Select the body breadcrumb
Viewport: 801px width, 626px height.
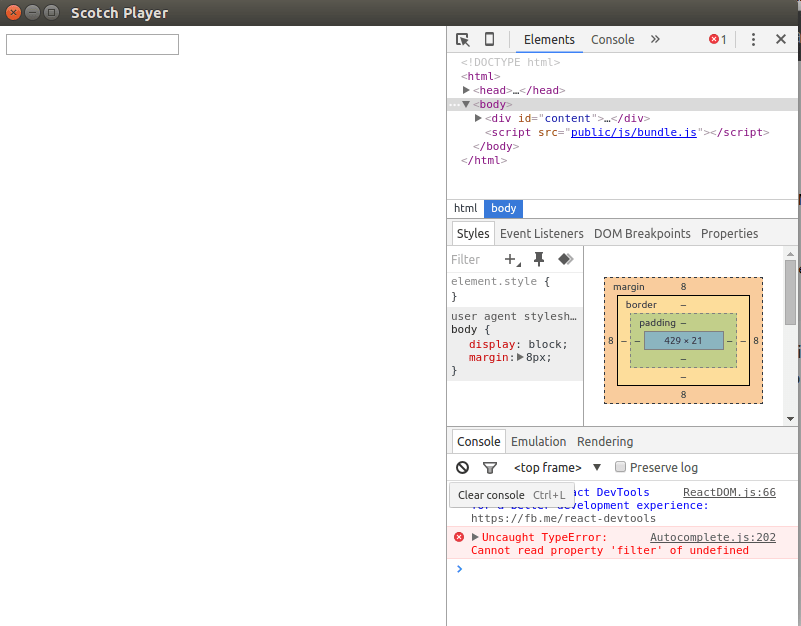[x=503, y=208]
